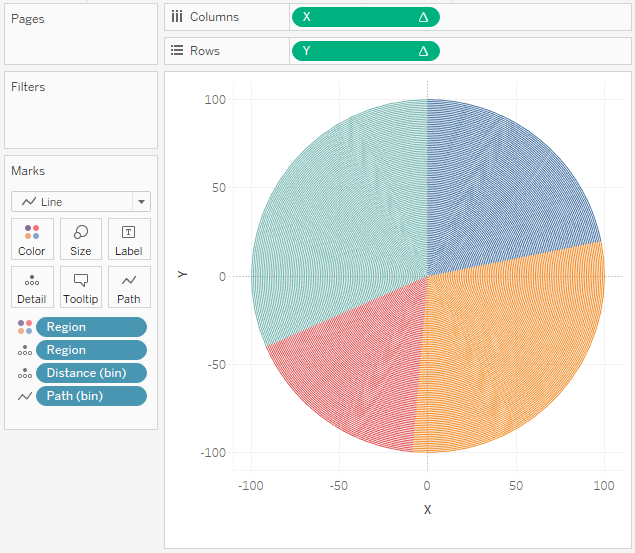
Task: Click detail icon beside second Region pill
Action: [25, 350]
